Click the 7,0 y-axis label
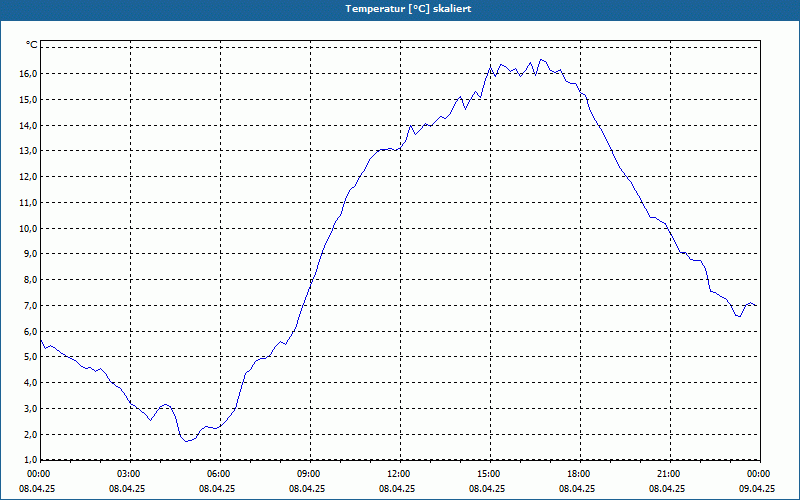This screenshot has width=800, height=500. [31, 306]
